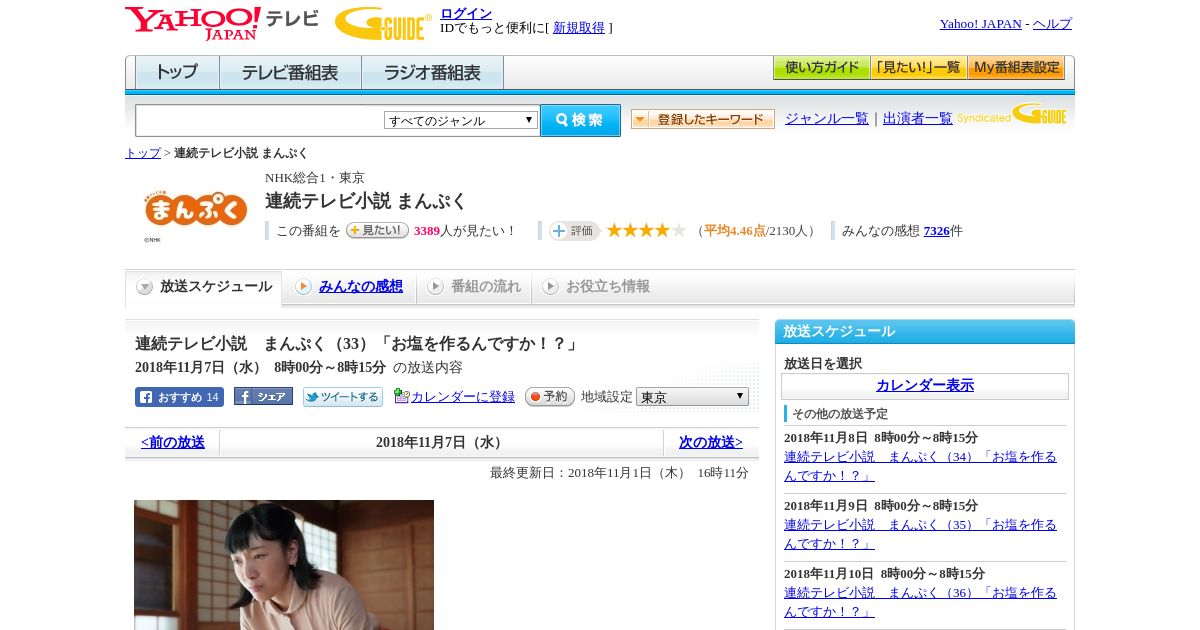The height and width of the screenshot is (630, 1200).
Task: Open the ログイン link
Action: pos(466,13)
